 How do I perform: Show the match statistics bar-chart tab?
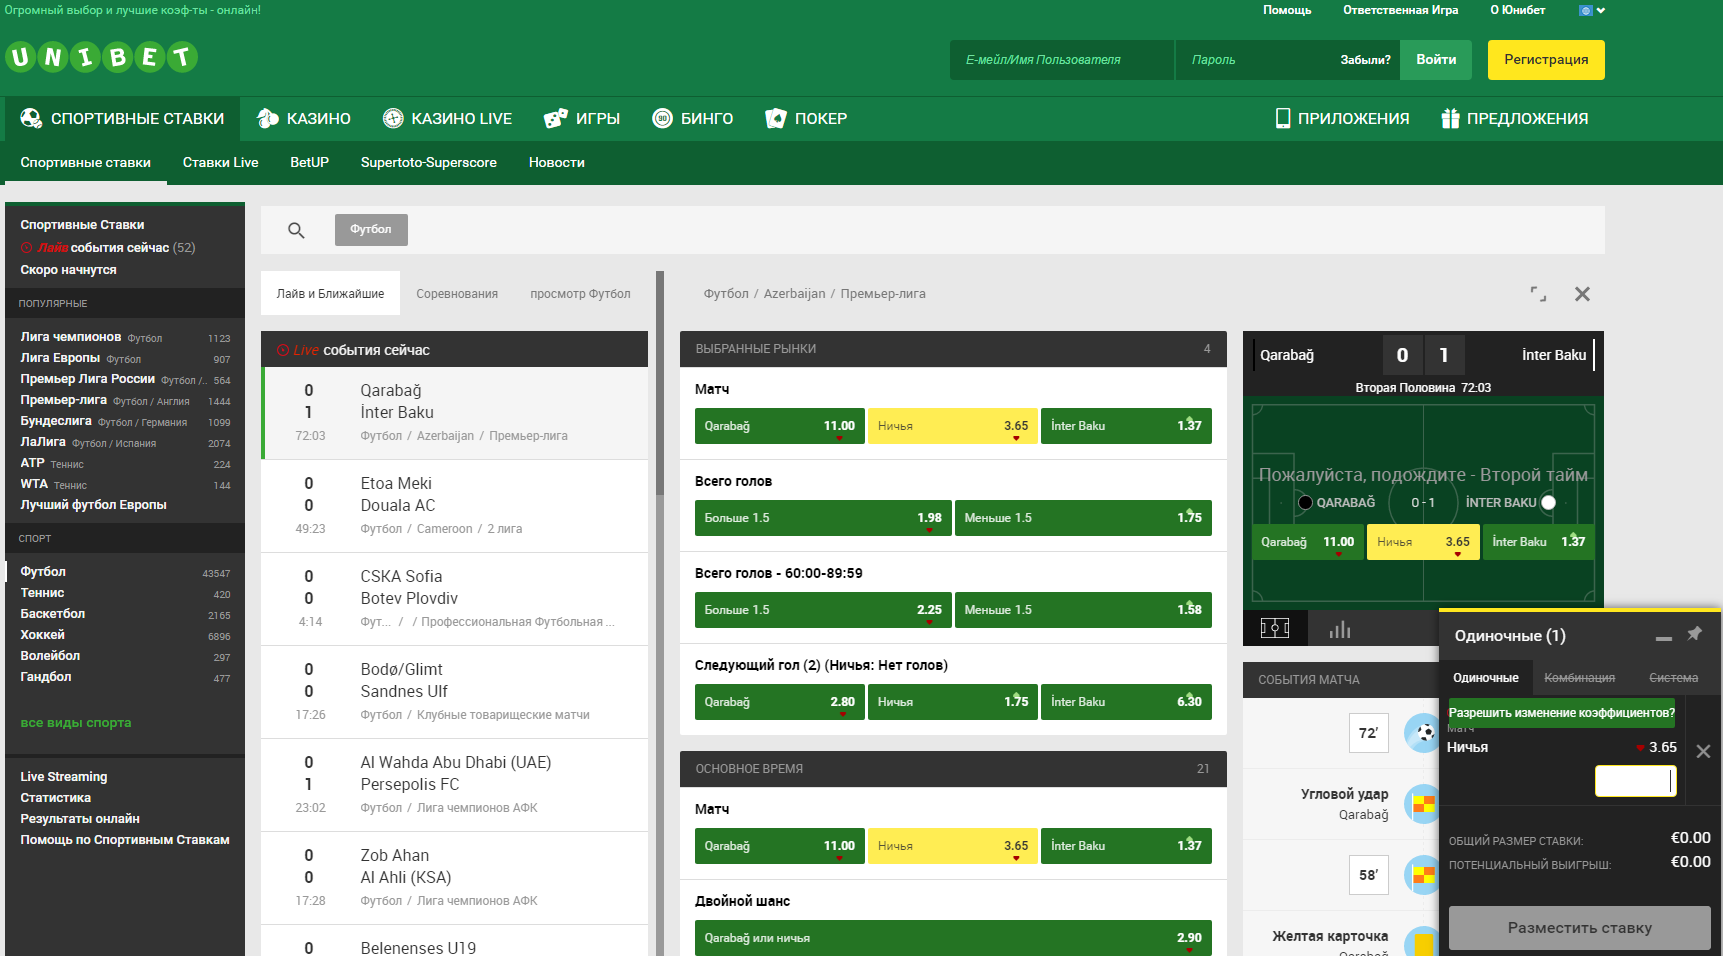[x=1340, y=628]
